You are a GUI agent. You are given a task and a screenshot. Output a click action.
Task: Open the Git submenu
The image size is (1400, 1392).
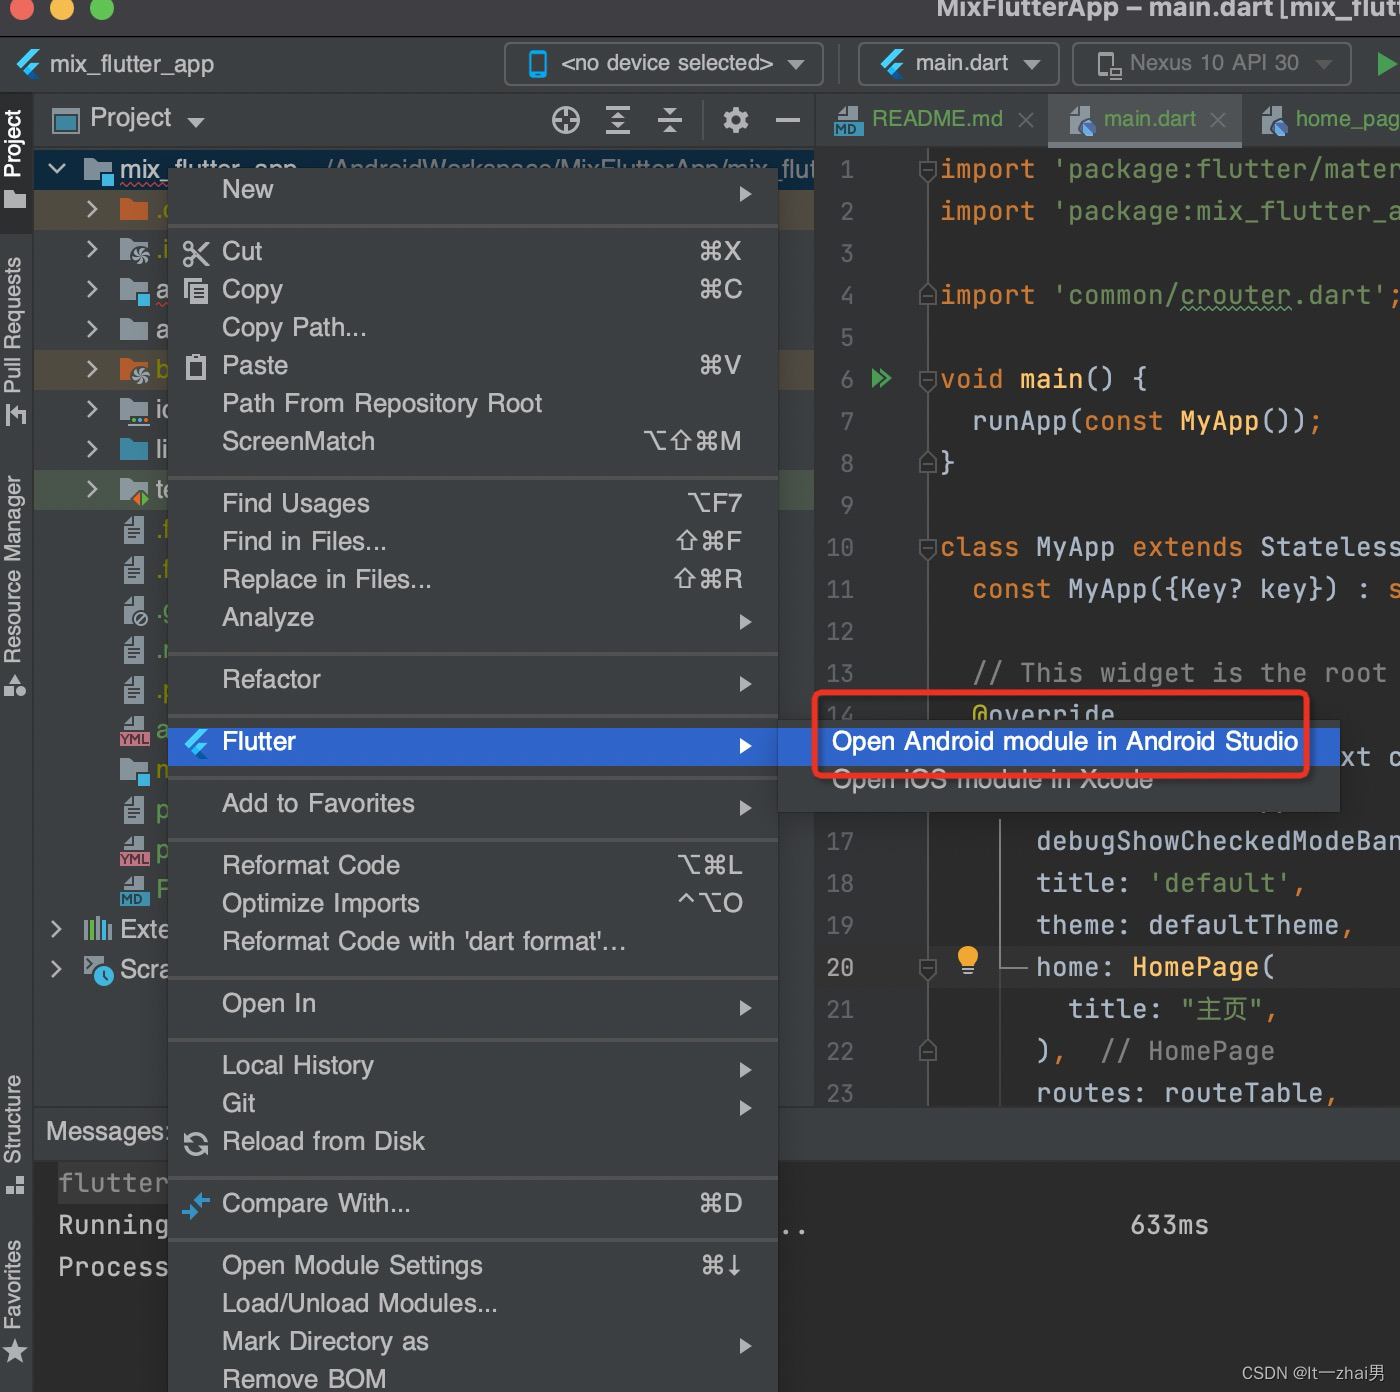[473, 1104]
